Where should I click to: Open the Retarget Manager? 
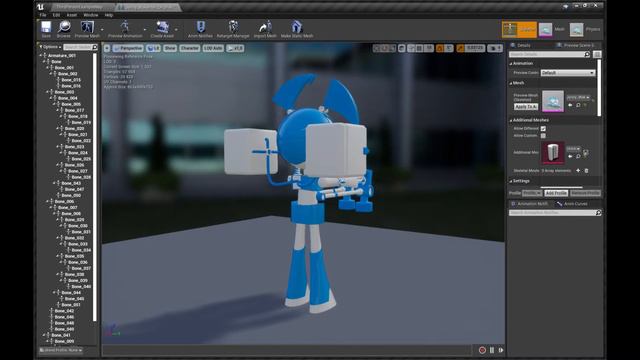233,28
